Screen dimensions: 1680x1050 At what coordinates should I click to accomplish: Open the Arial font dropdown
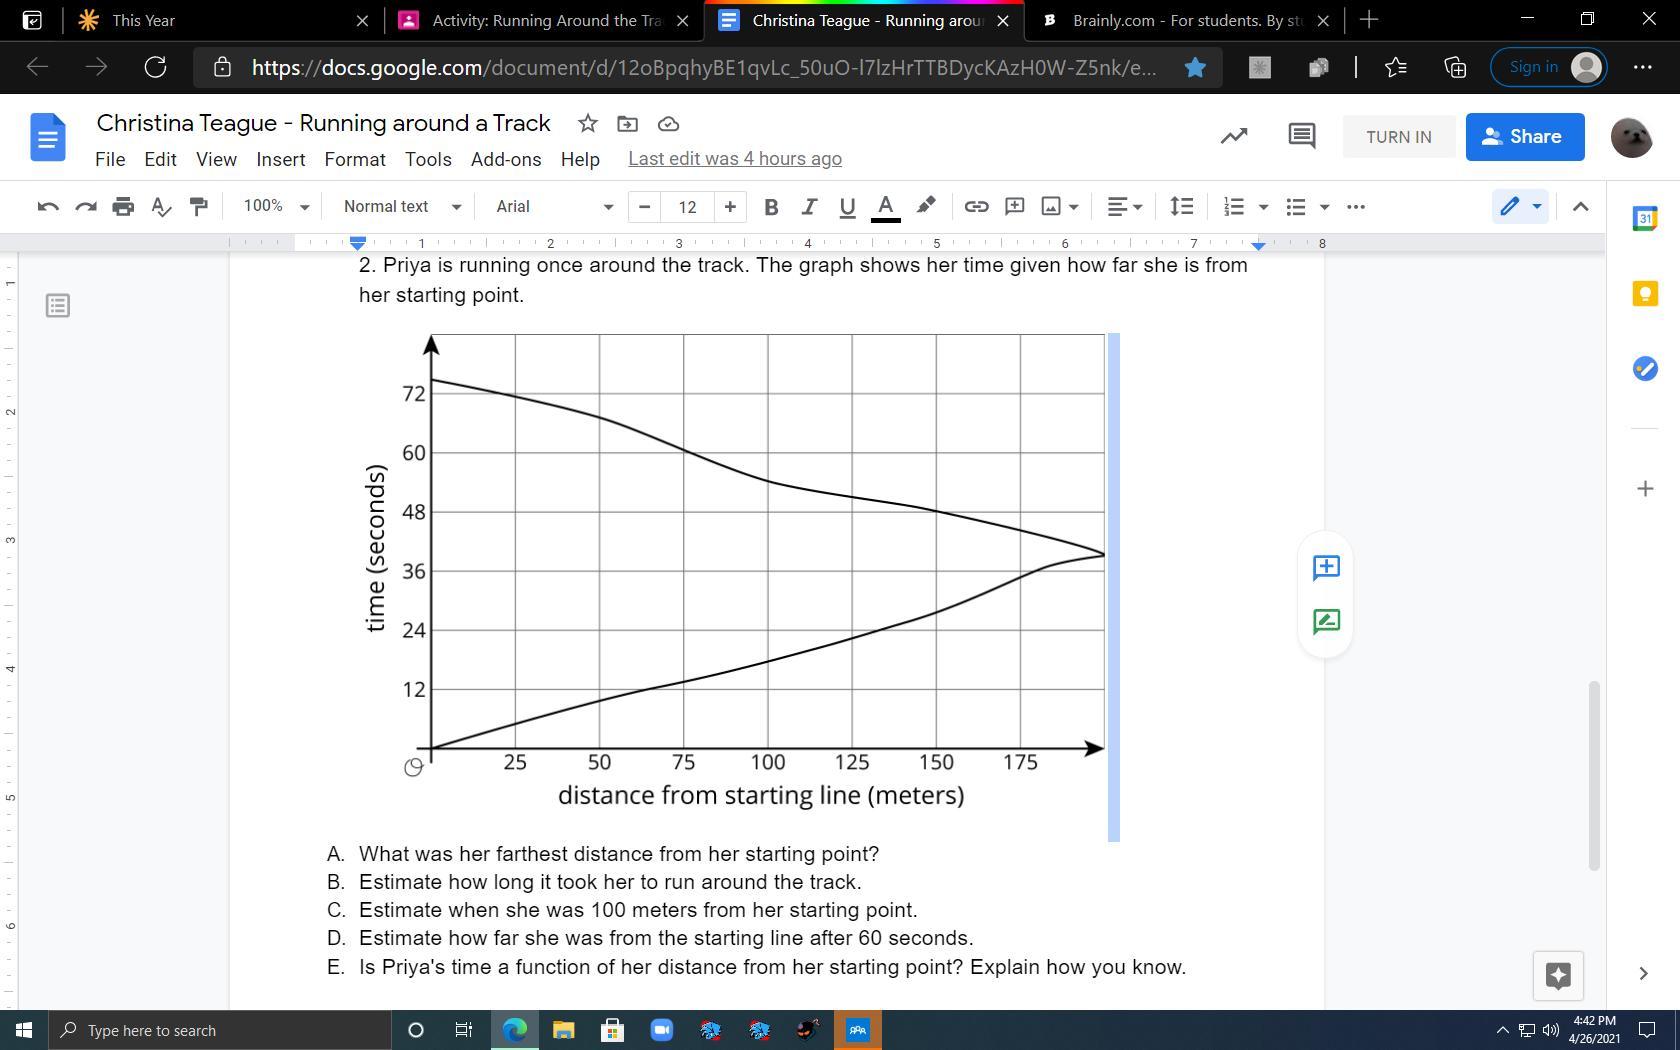tap(554, 207)
